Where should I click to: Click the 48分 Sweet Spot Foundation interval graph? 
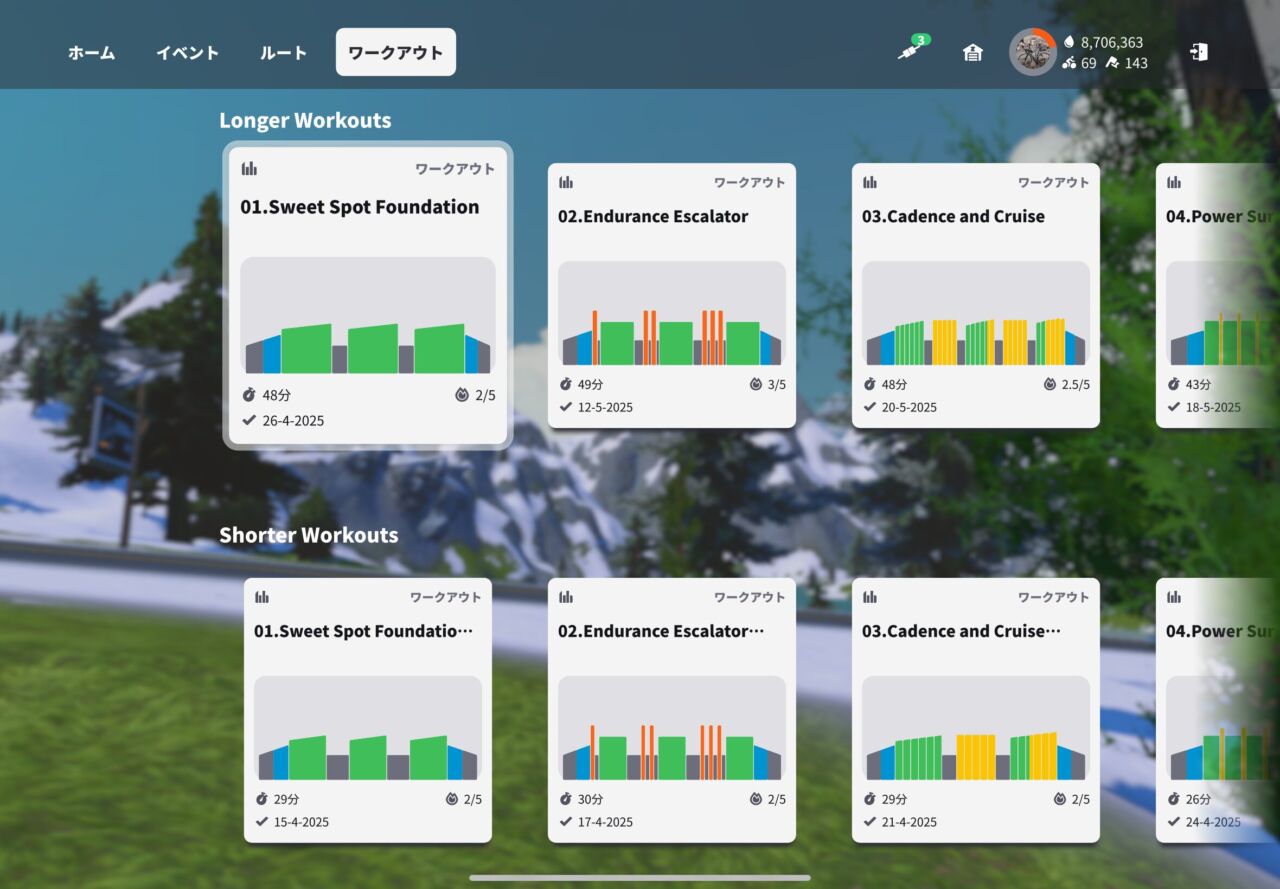pyautogui.click(x=368, y=315)
